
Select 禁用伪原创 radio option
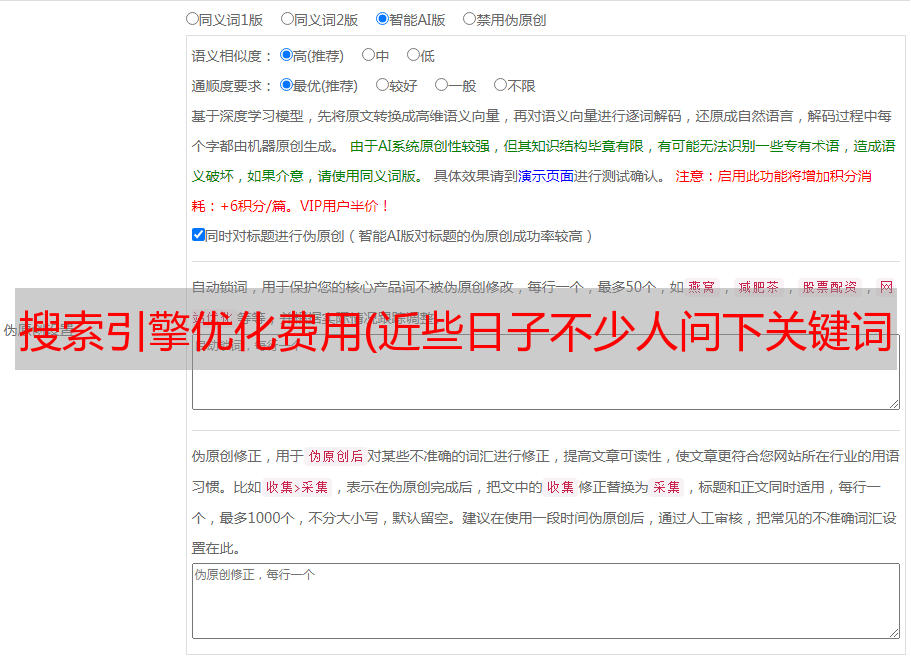[x=469, y=19]
